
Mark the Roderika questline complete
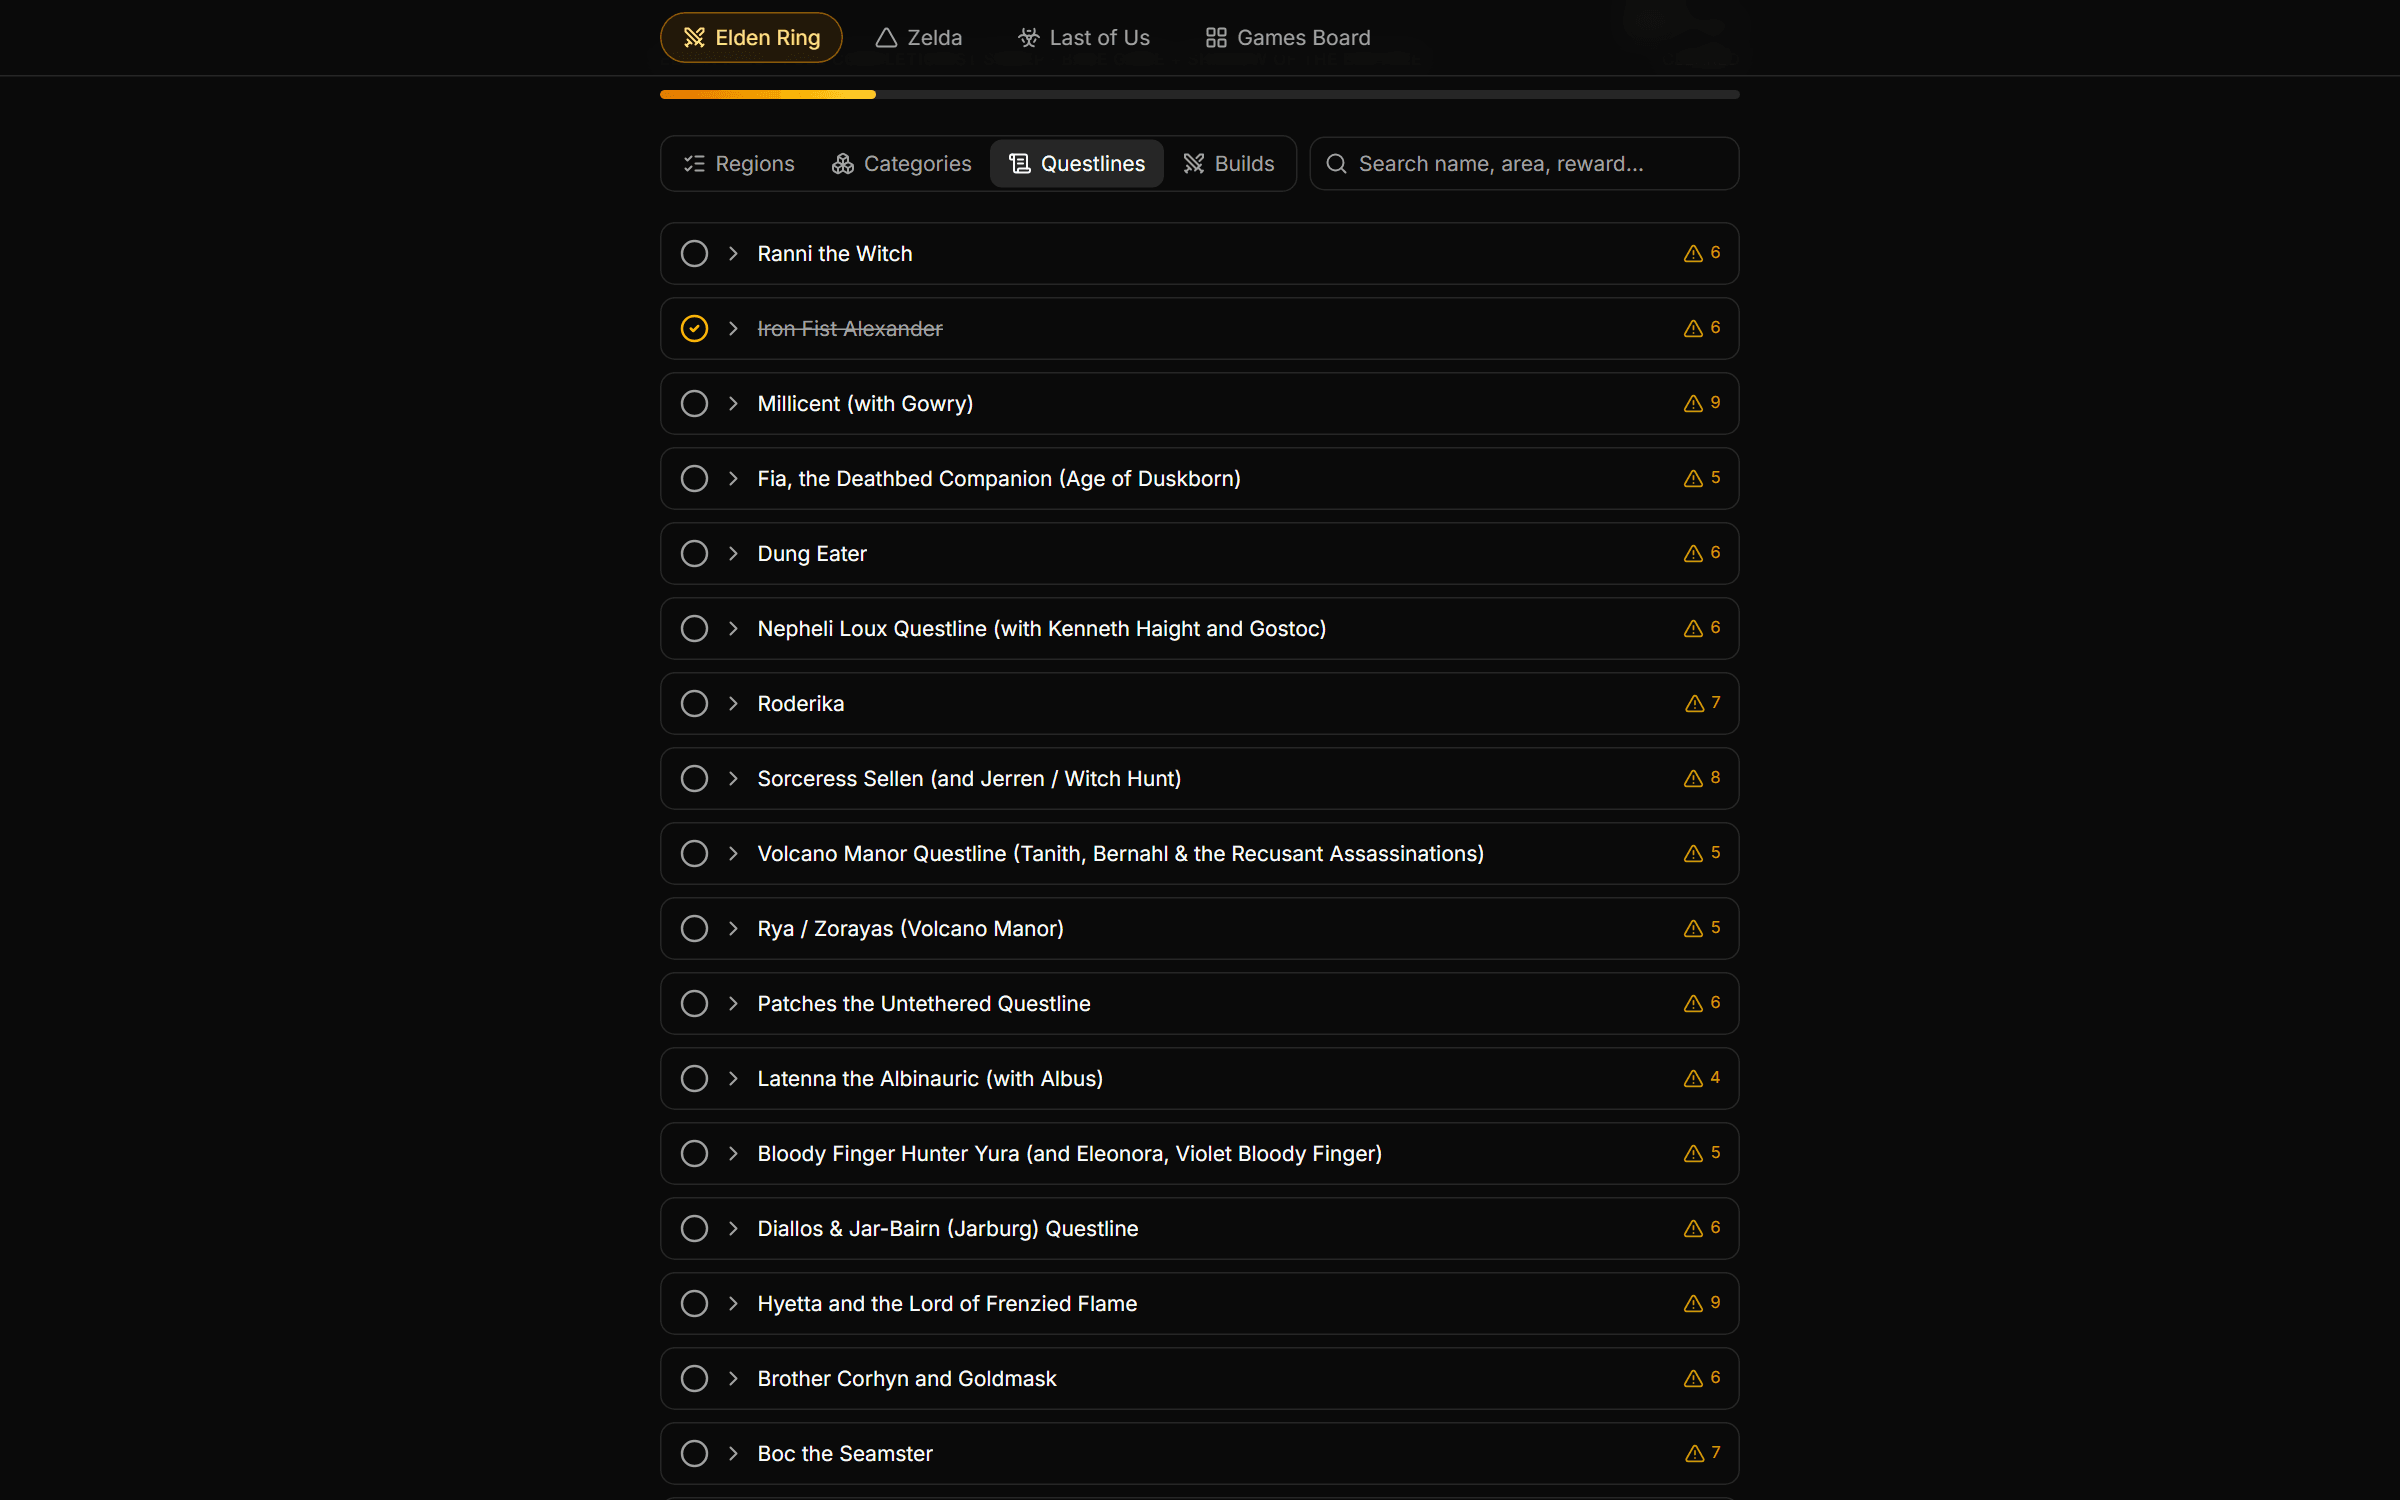click(x=694, y=704)
